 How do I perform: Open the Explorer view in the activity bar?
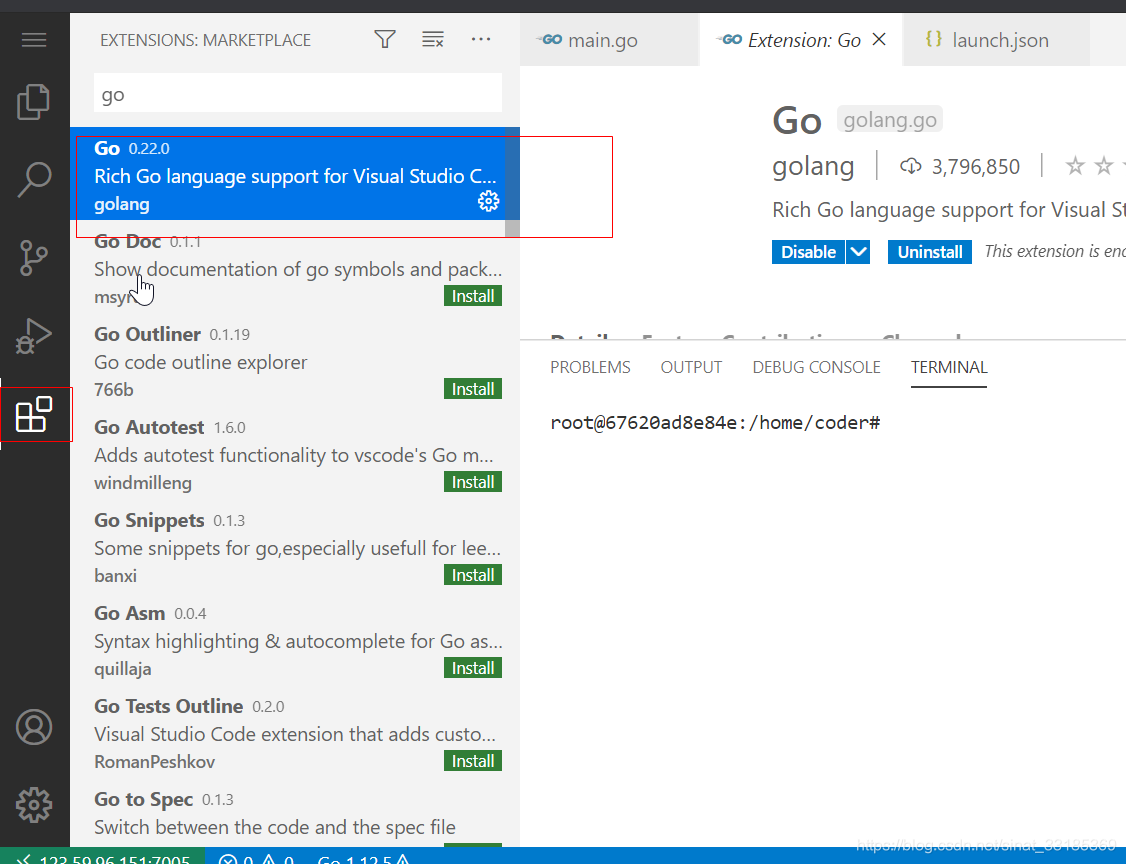(34, 102)
